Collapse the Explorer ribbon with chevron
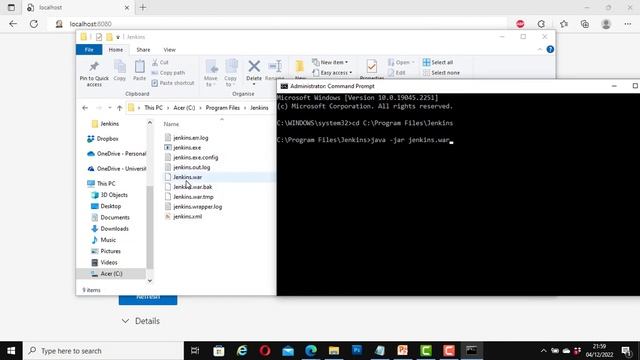Image resolution: width=640 pixels, height=360 pixels. click(540, 49)
